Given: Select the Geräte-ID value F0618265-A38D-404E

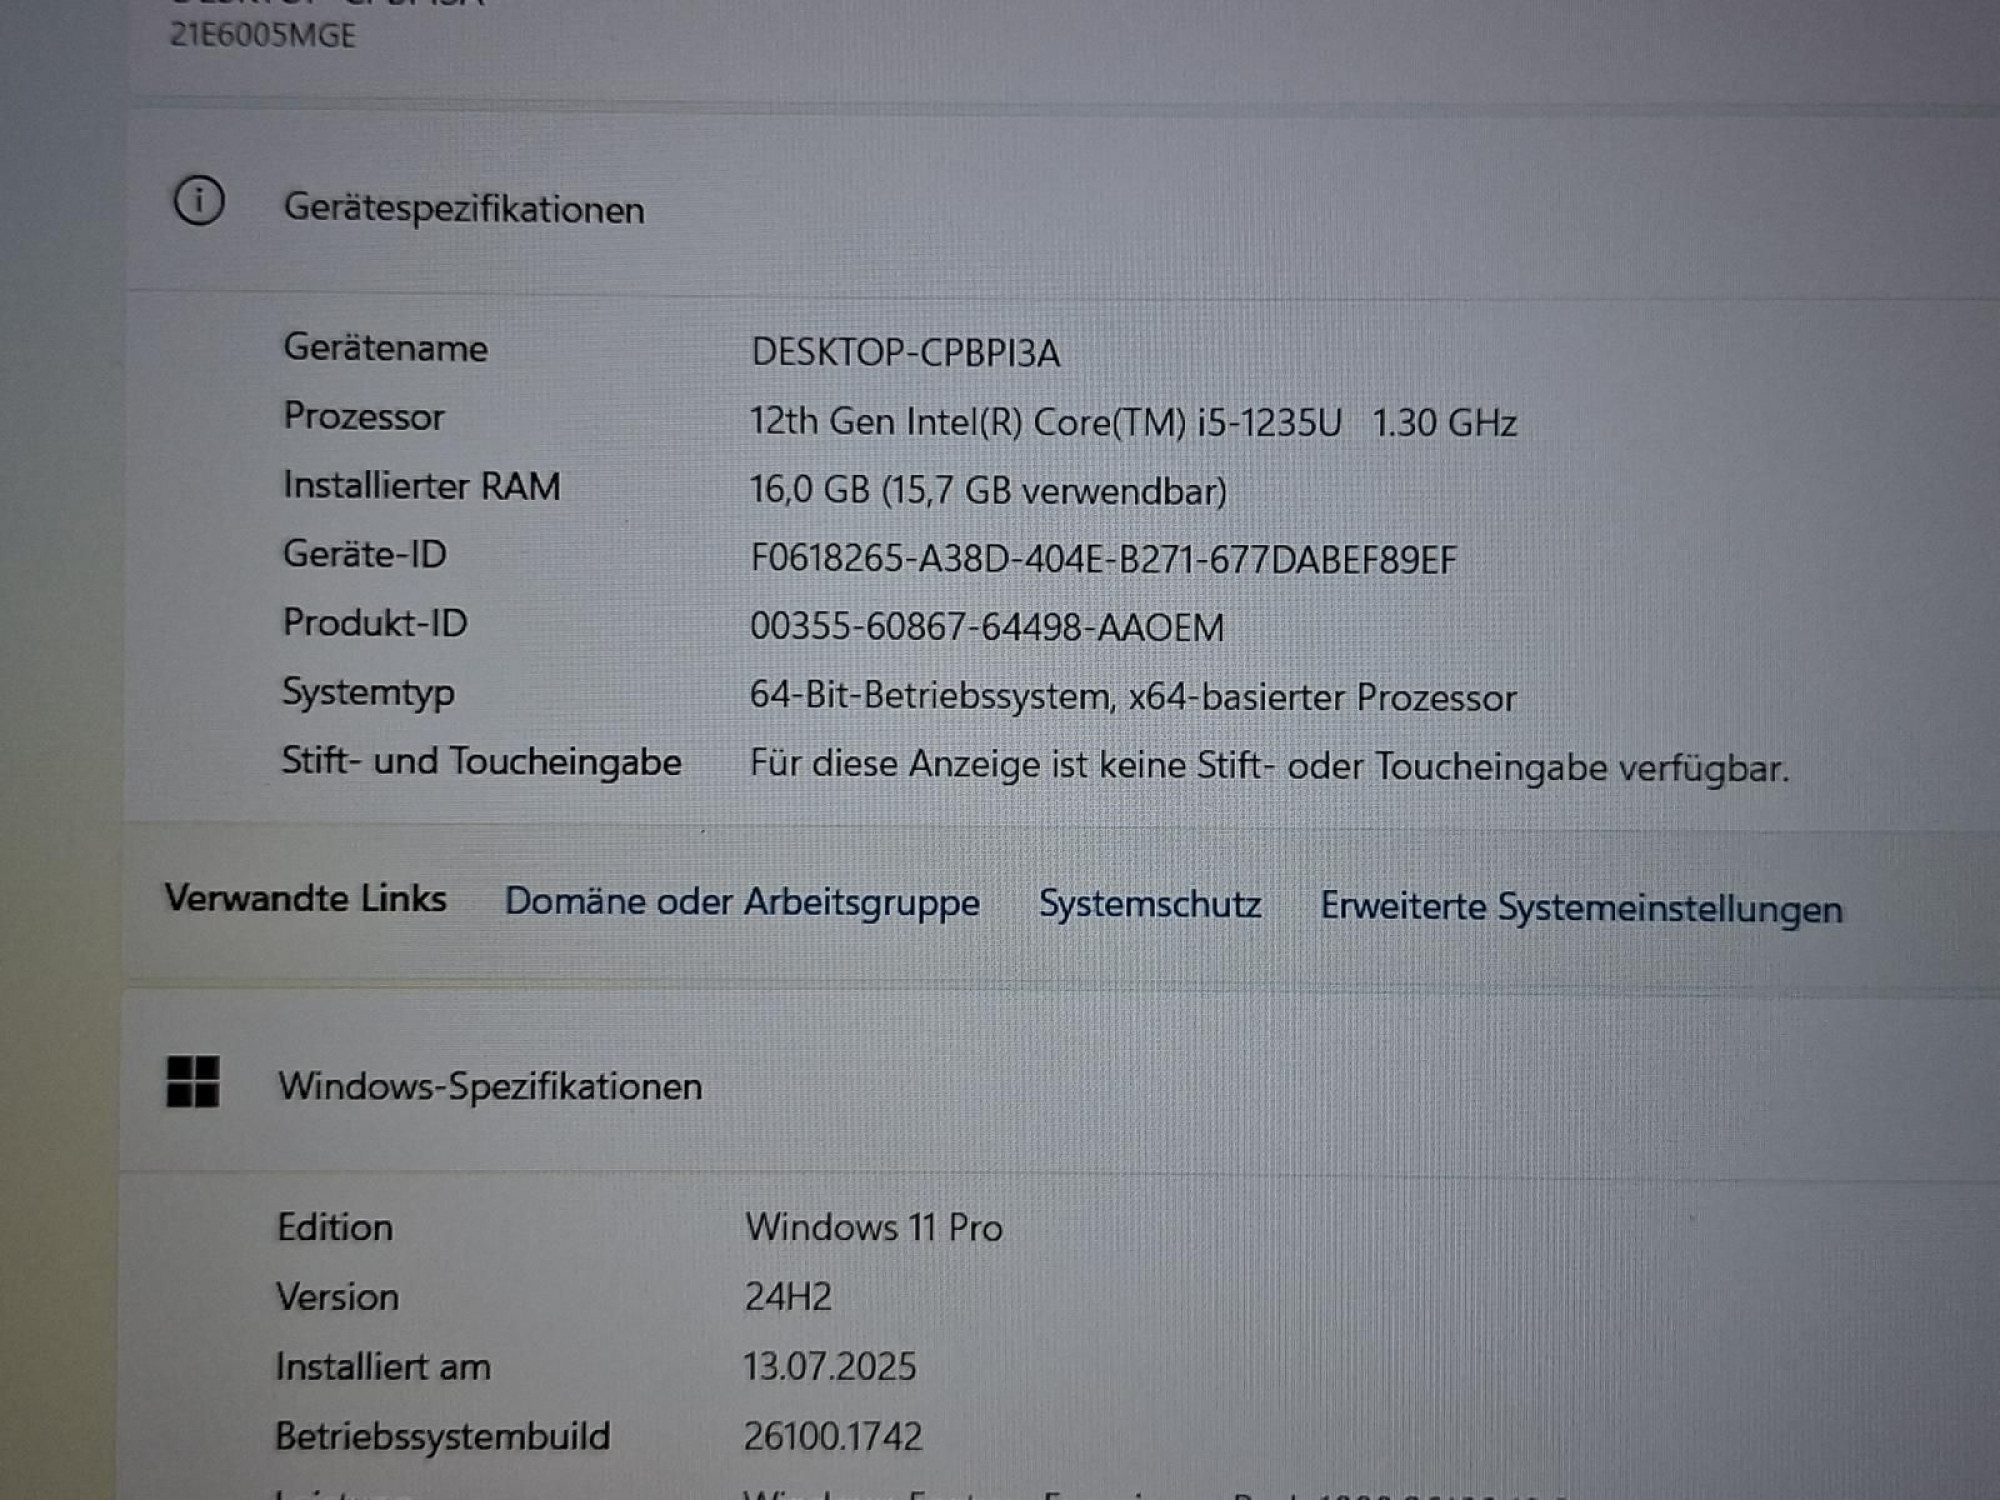Looking at the screenshot, I should tap(1103, 559).
